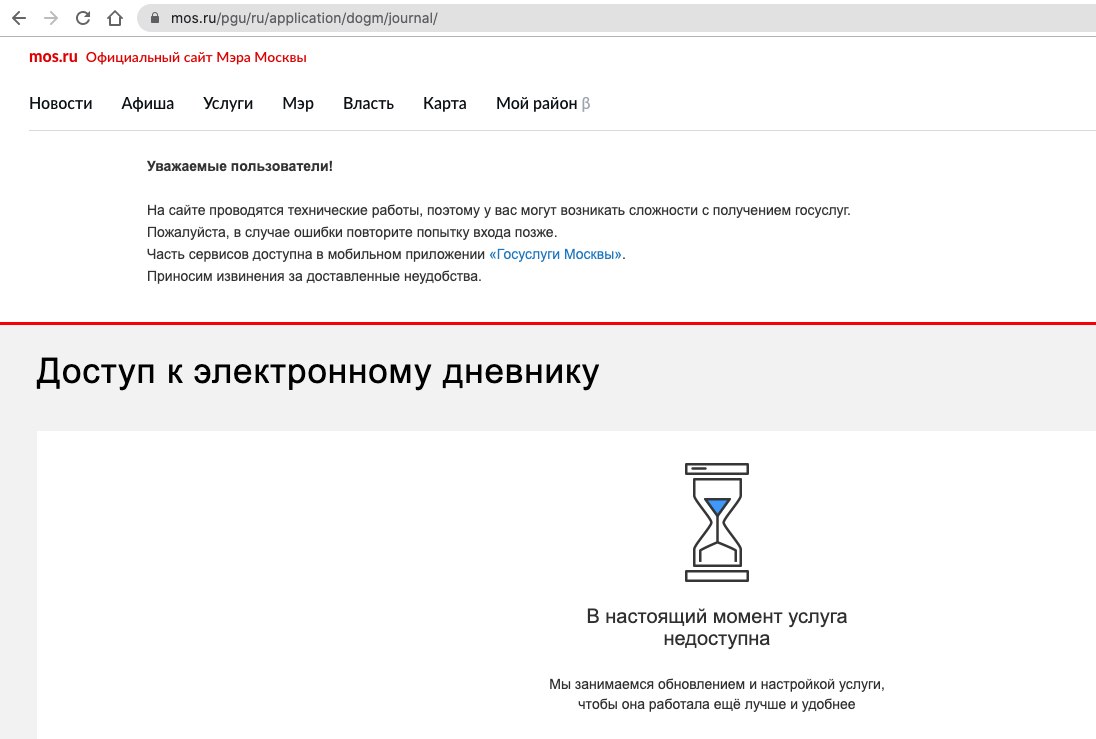Go back using the browser back arrow
1096x739 pixels.
tap(19, 18)
